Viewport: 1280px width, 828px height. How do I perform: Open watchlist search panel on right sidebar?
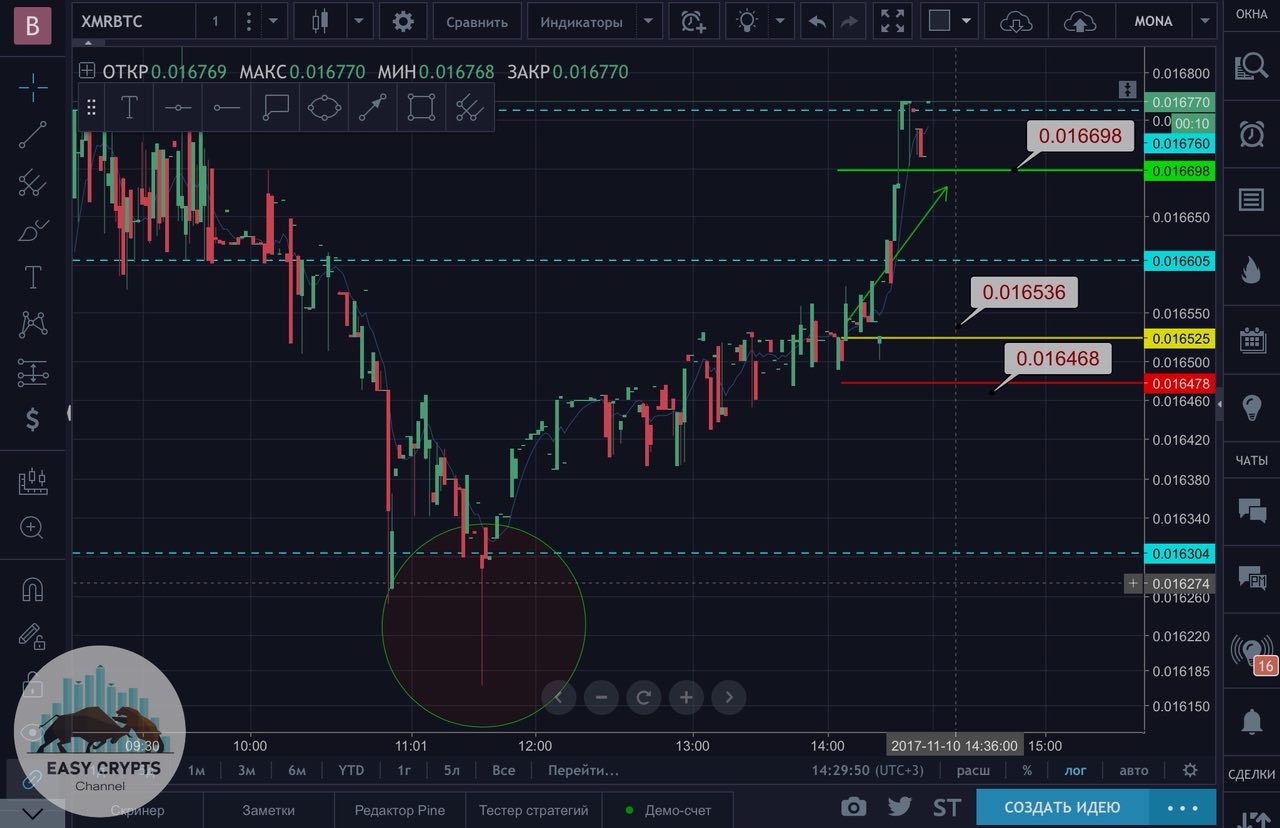click(1251, 66)
